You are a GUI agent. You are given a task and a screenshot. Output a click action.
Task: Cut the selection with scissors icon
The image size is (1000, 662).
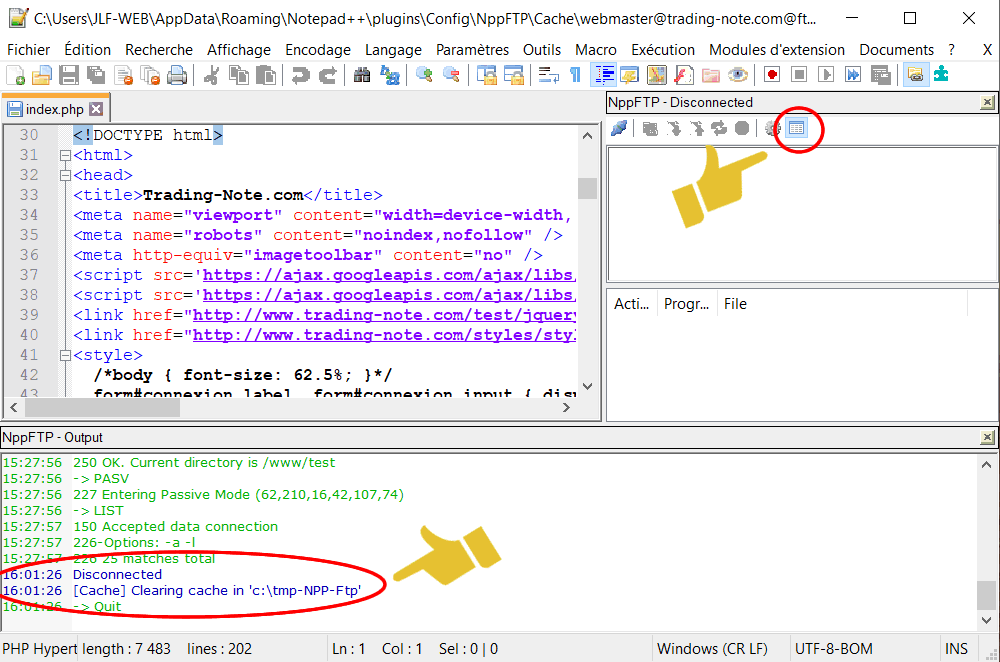tap(212, 75)
